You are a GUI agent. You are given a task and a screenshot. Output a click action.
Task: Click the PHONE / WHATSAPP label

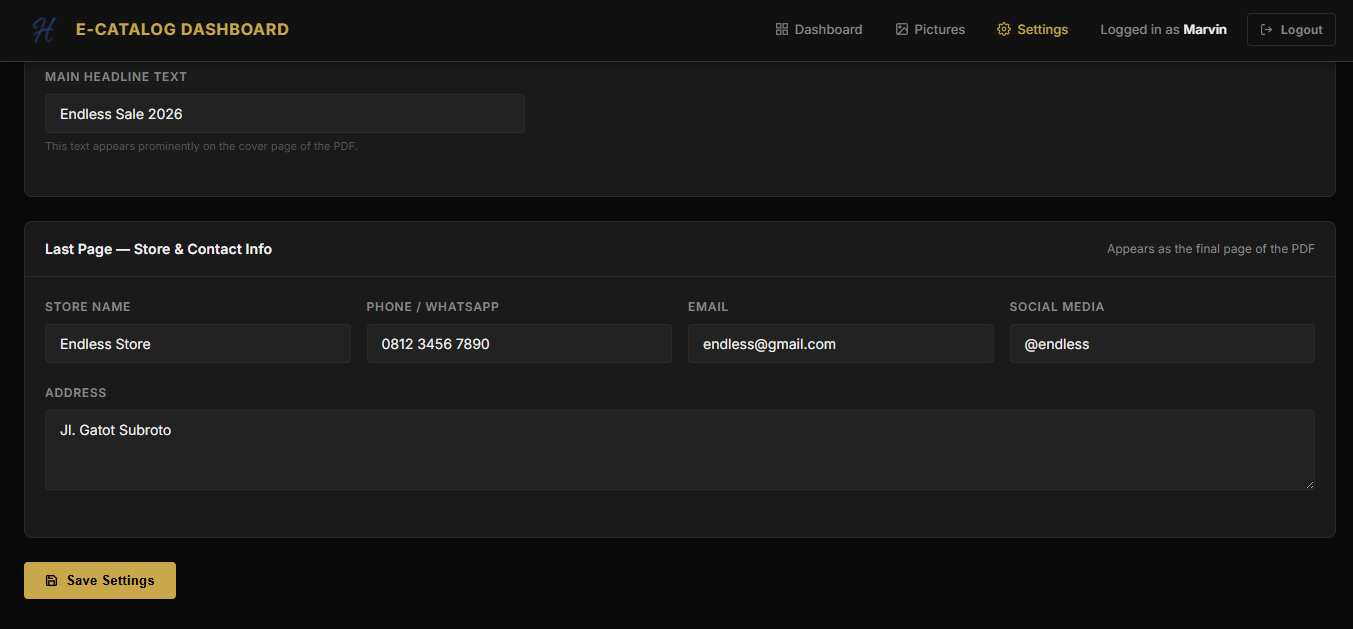coord(433,307)
